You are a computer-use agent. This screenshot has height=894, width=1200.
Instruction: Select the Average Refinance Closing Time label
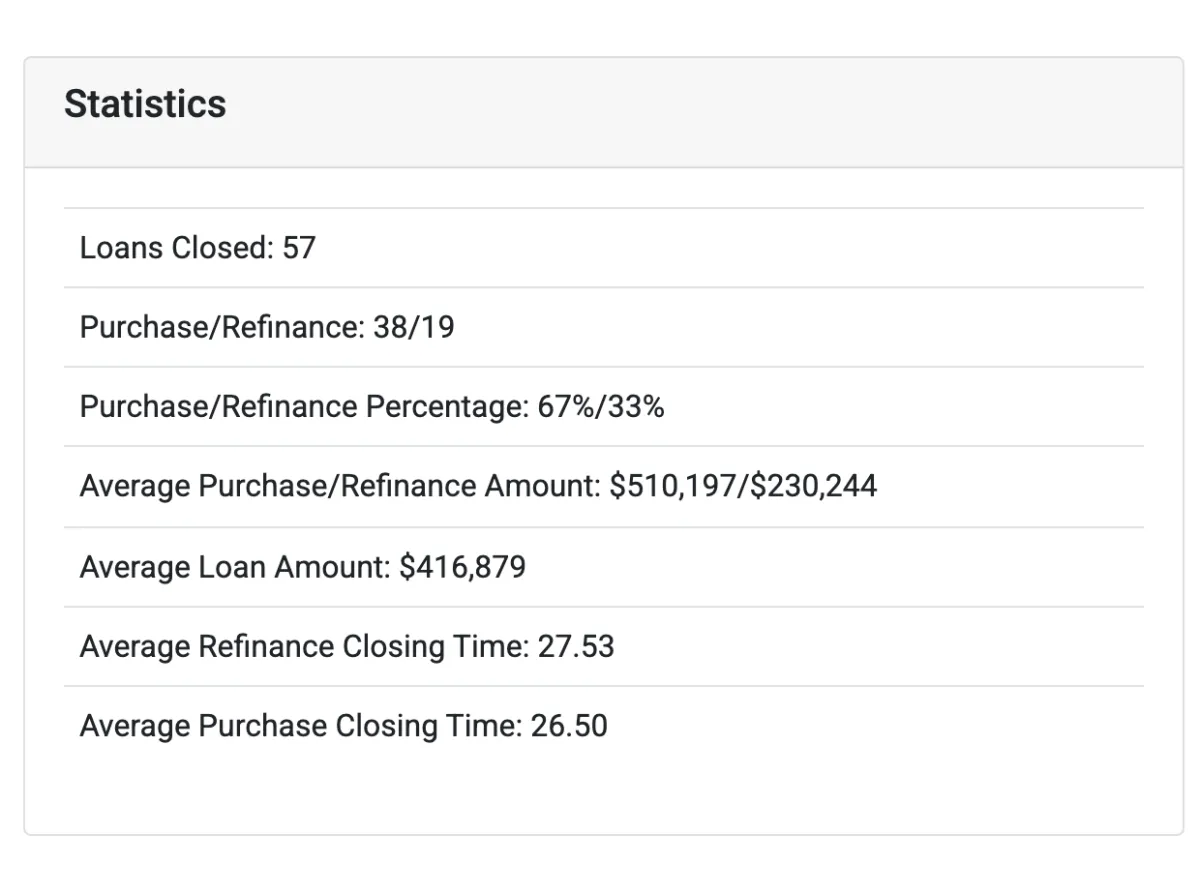[x=304, y=647]
